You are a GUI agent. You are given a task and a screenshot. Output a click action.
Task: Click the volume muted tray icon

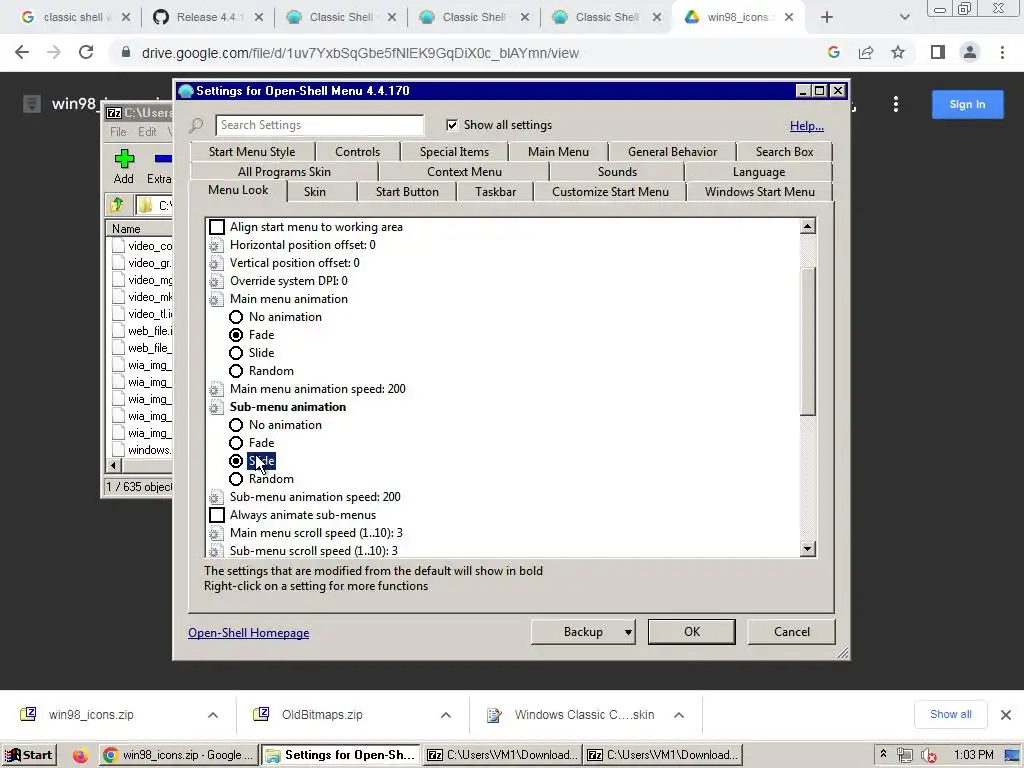[x=929, y=756]
